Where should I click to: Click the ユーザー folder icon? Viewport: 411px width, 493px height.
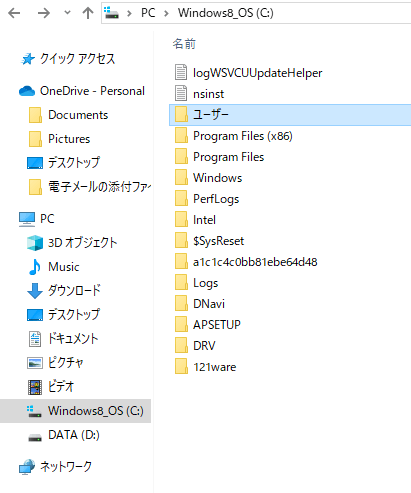coord(181,114)
